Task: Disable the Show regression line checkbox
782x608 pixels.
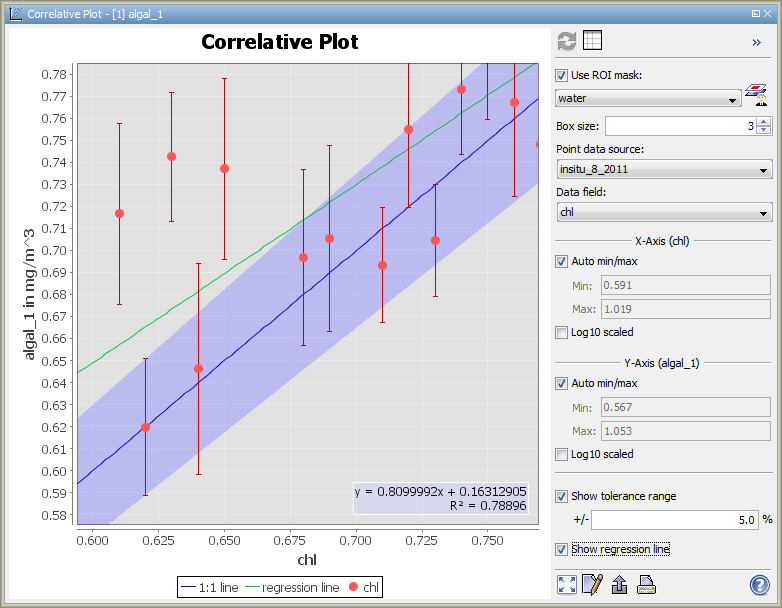Action: click(x=561, y=549)
